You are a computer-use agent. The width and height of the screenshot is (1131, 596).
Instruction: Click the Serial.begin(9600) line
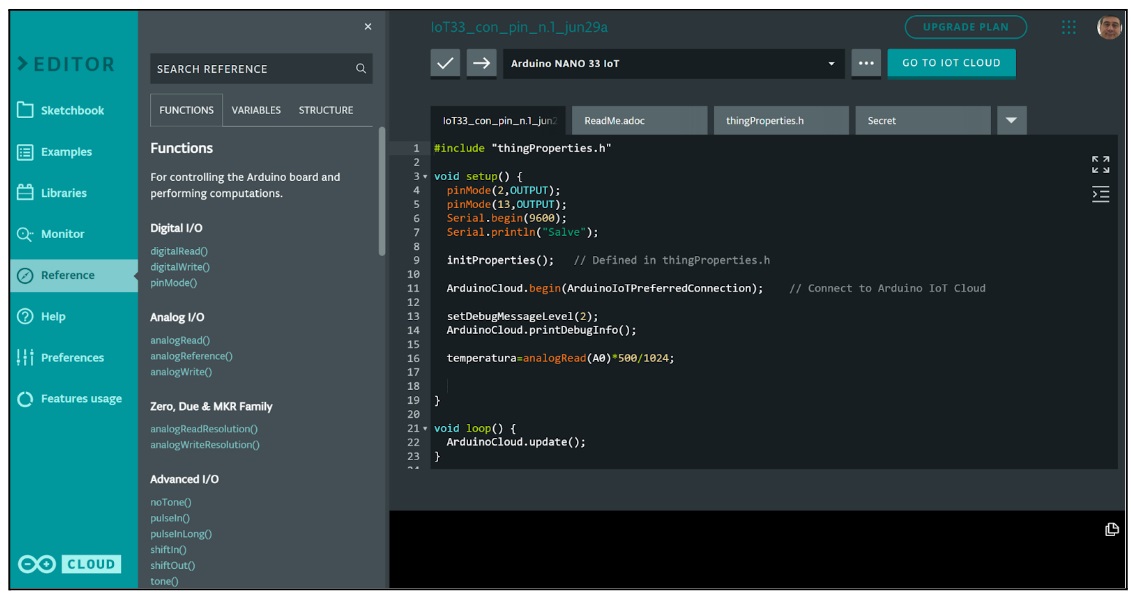tap(506, 218)
